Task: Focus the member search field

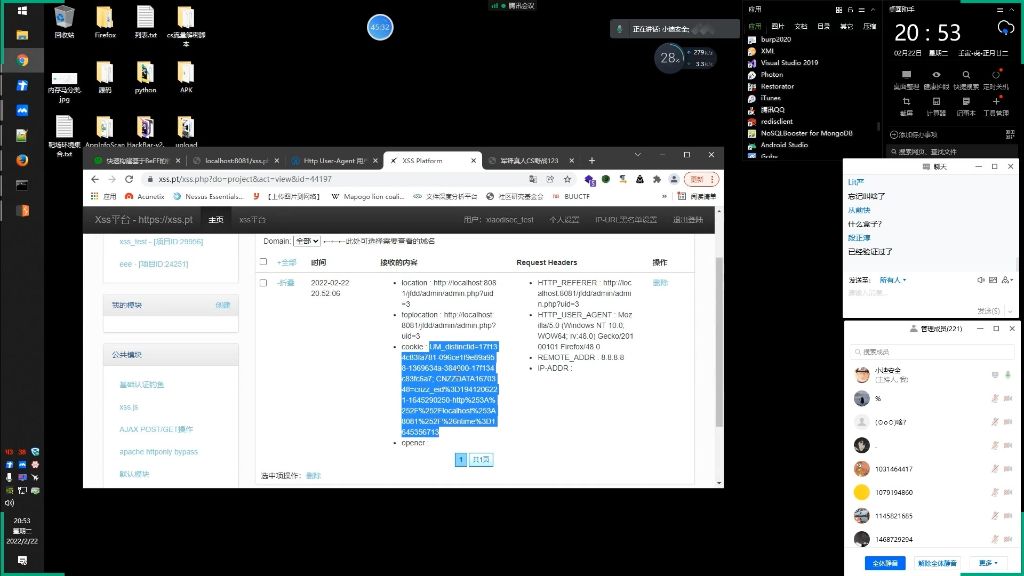Action: click(931, 351)
